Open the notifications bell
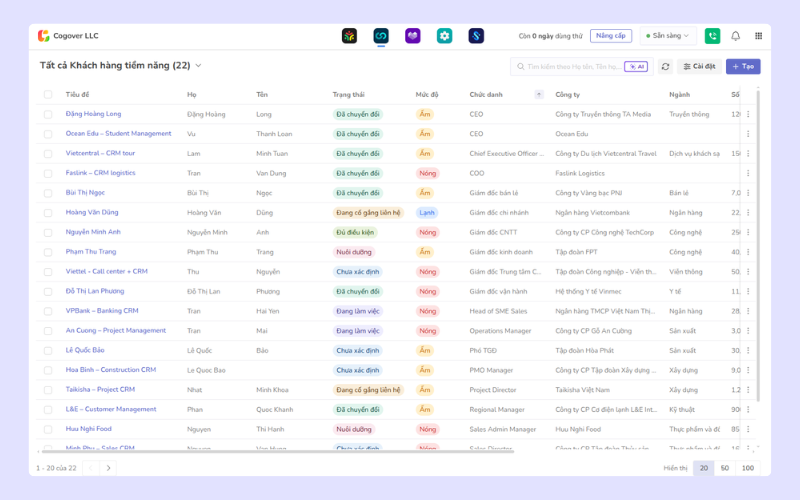 [x=735, y=36]
